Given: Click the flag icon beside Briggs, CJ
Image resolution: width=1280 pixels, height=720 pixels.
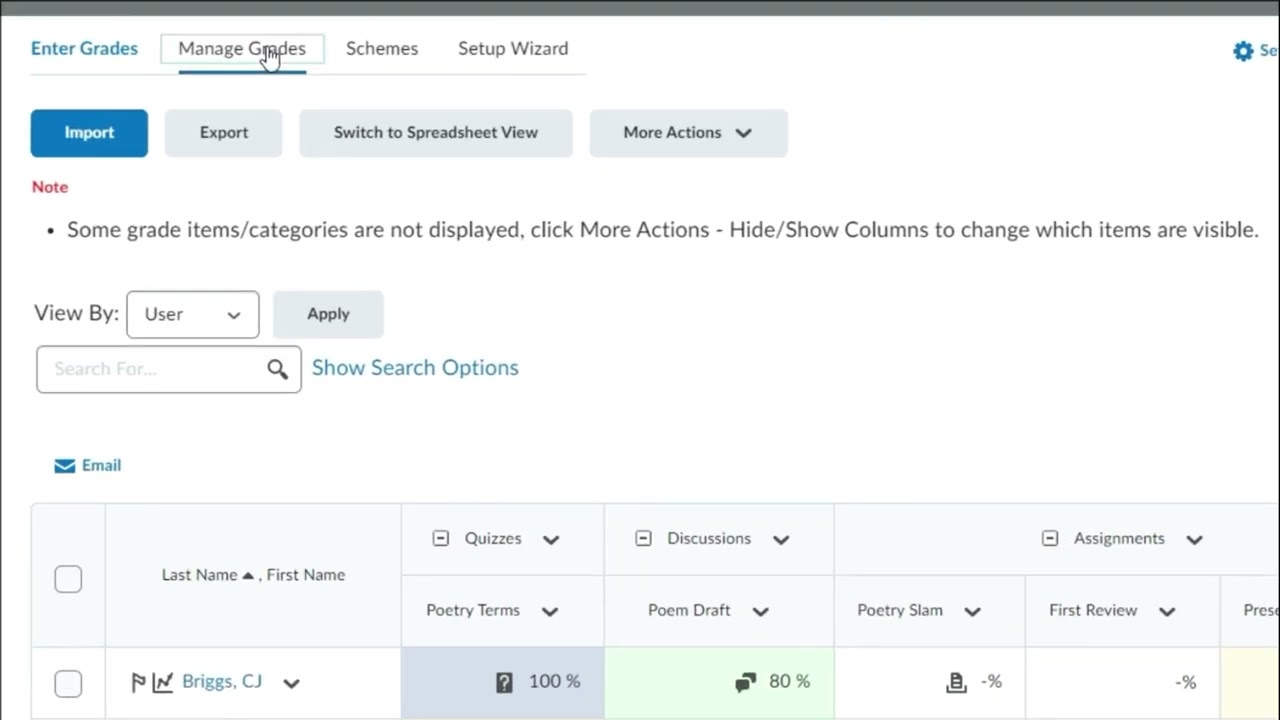Looking at the screenshot, I should coord(139,683).
